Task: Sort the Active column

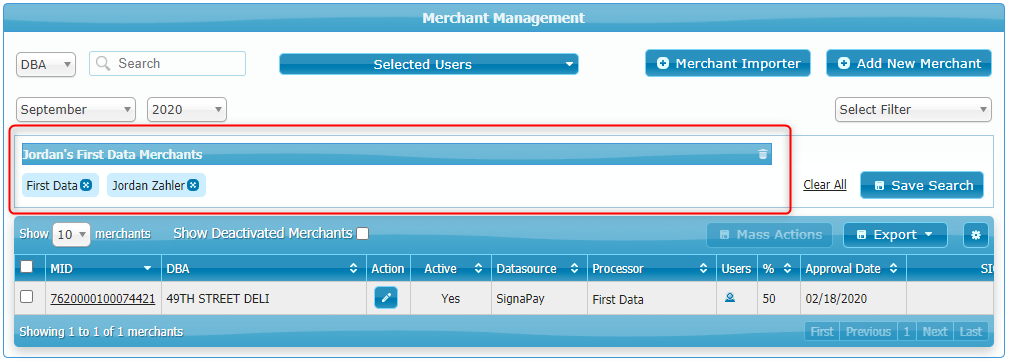Action: [478, 269]
